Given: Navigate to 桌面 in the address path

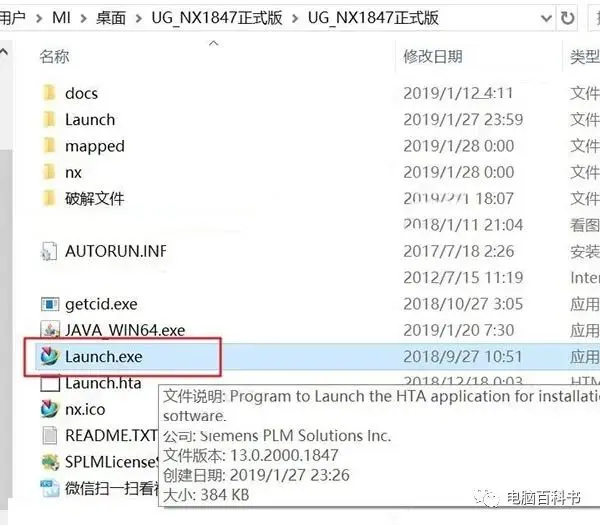Looking at the screenshot, I should (x=111, y=18).
